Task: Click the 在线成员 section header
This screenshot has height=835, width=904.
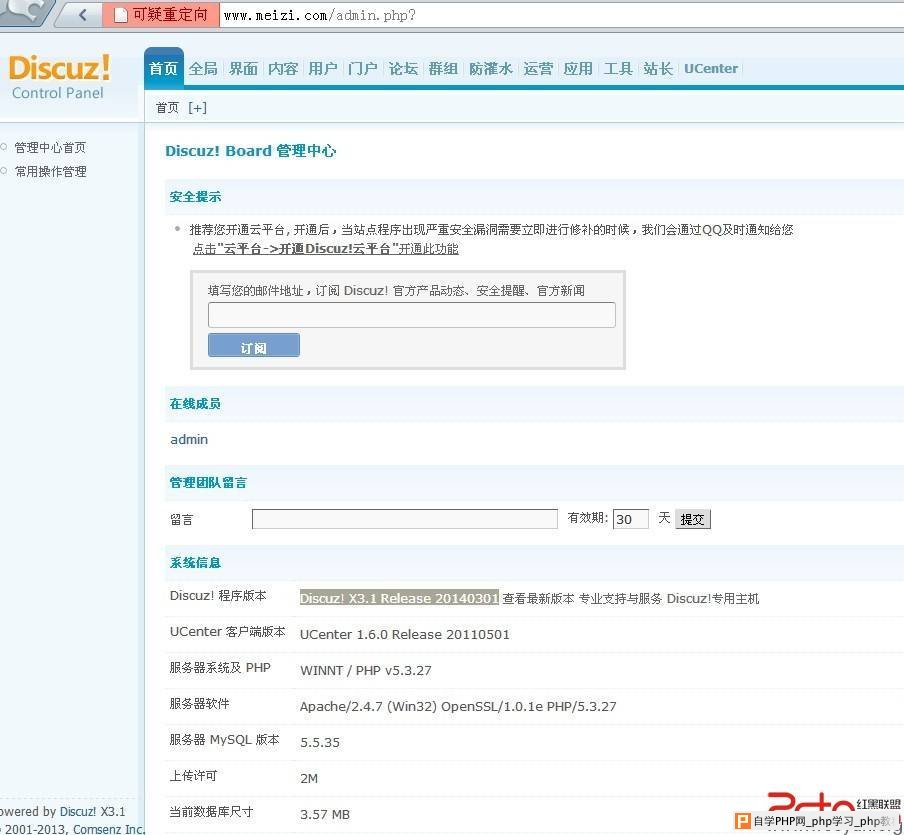Action: [195, 404]
